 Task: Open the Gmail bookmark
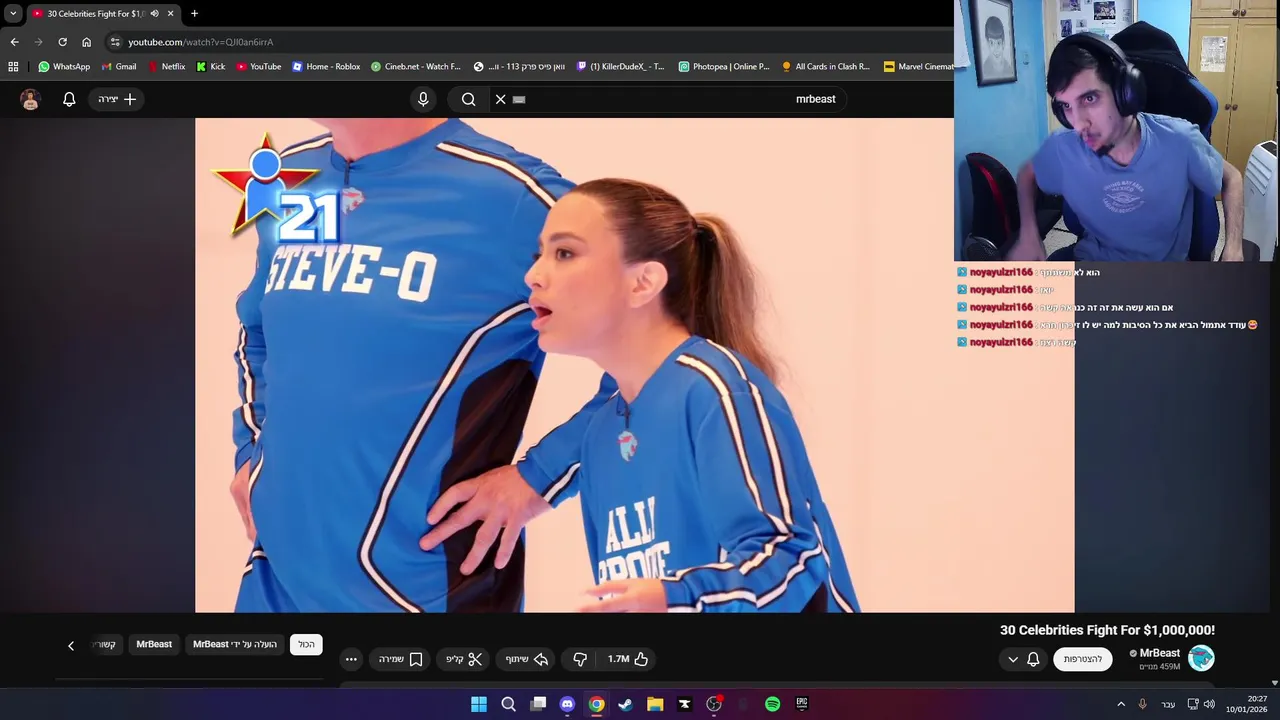119,67
